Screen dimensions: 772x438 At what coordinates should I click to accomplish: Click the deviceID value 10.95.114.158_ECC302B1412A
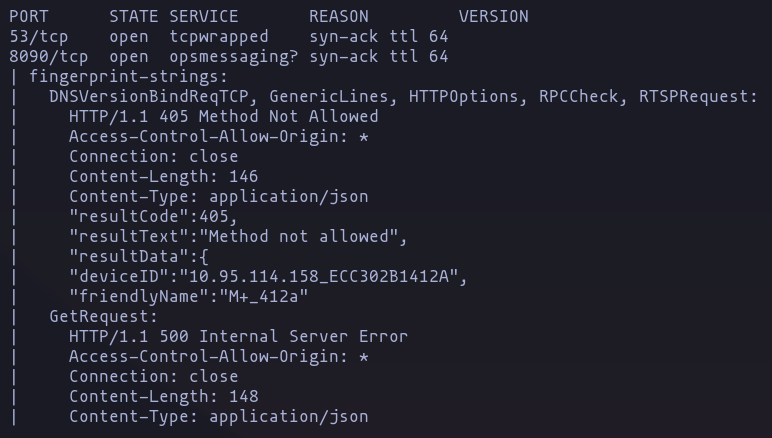pos(319,277)
